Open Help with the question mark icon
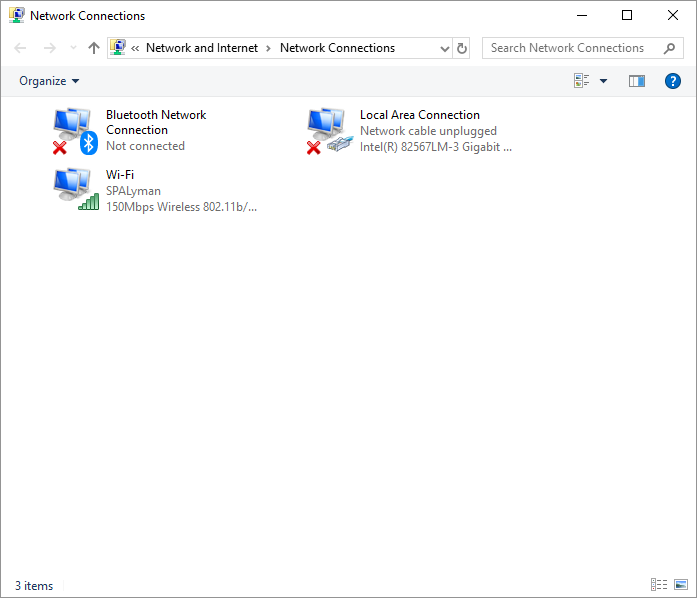697x598 pixels. 673,81
